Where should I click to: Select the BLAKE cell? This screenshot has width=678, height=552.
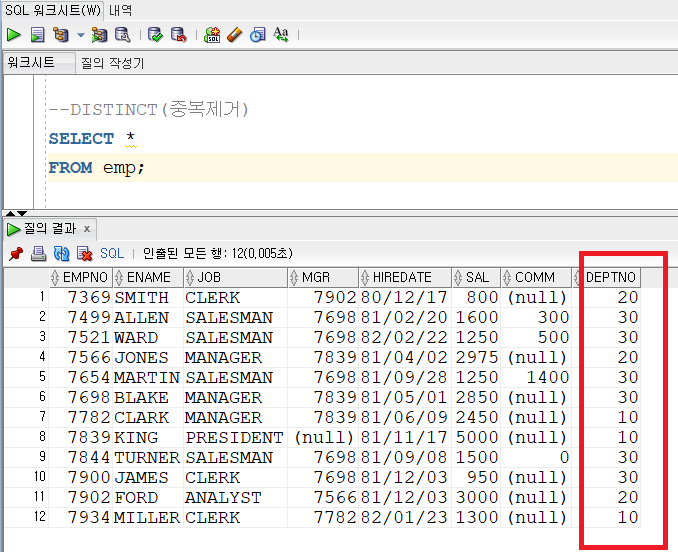(x=148, y=398)
